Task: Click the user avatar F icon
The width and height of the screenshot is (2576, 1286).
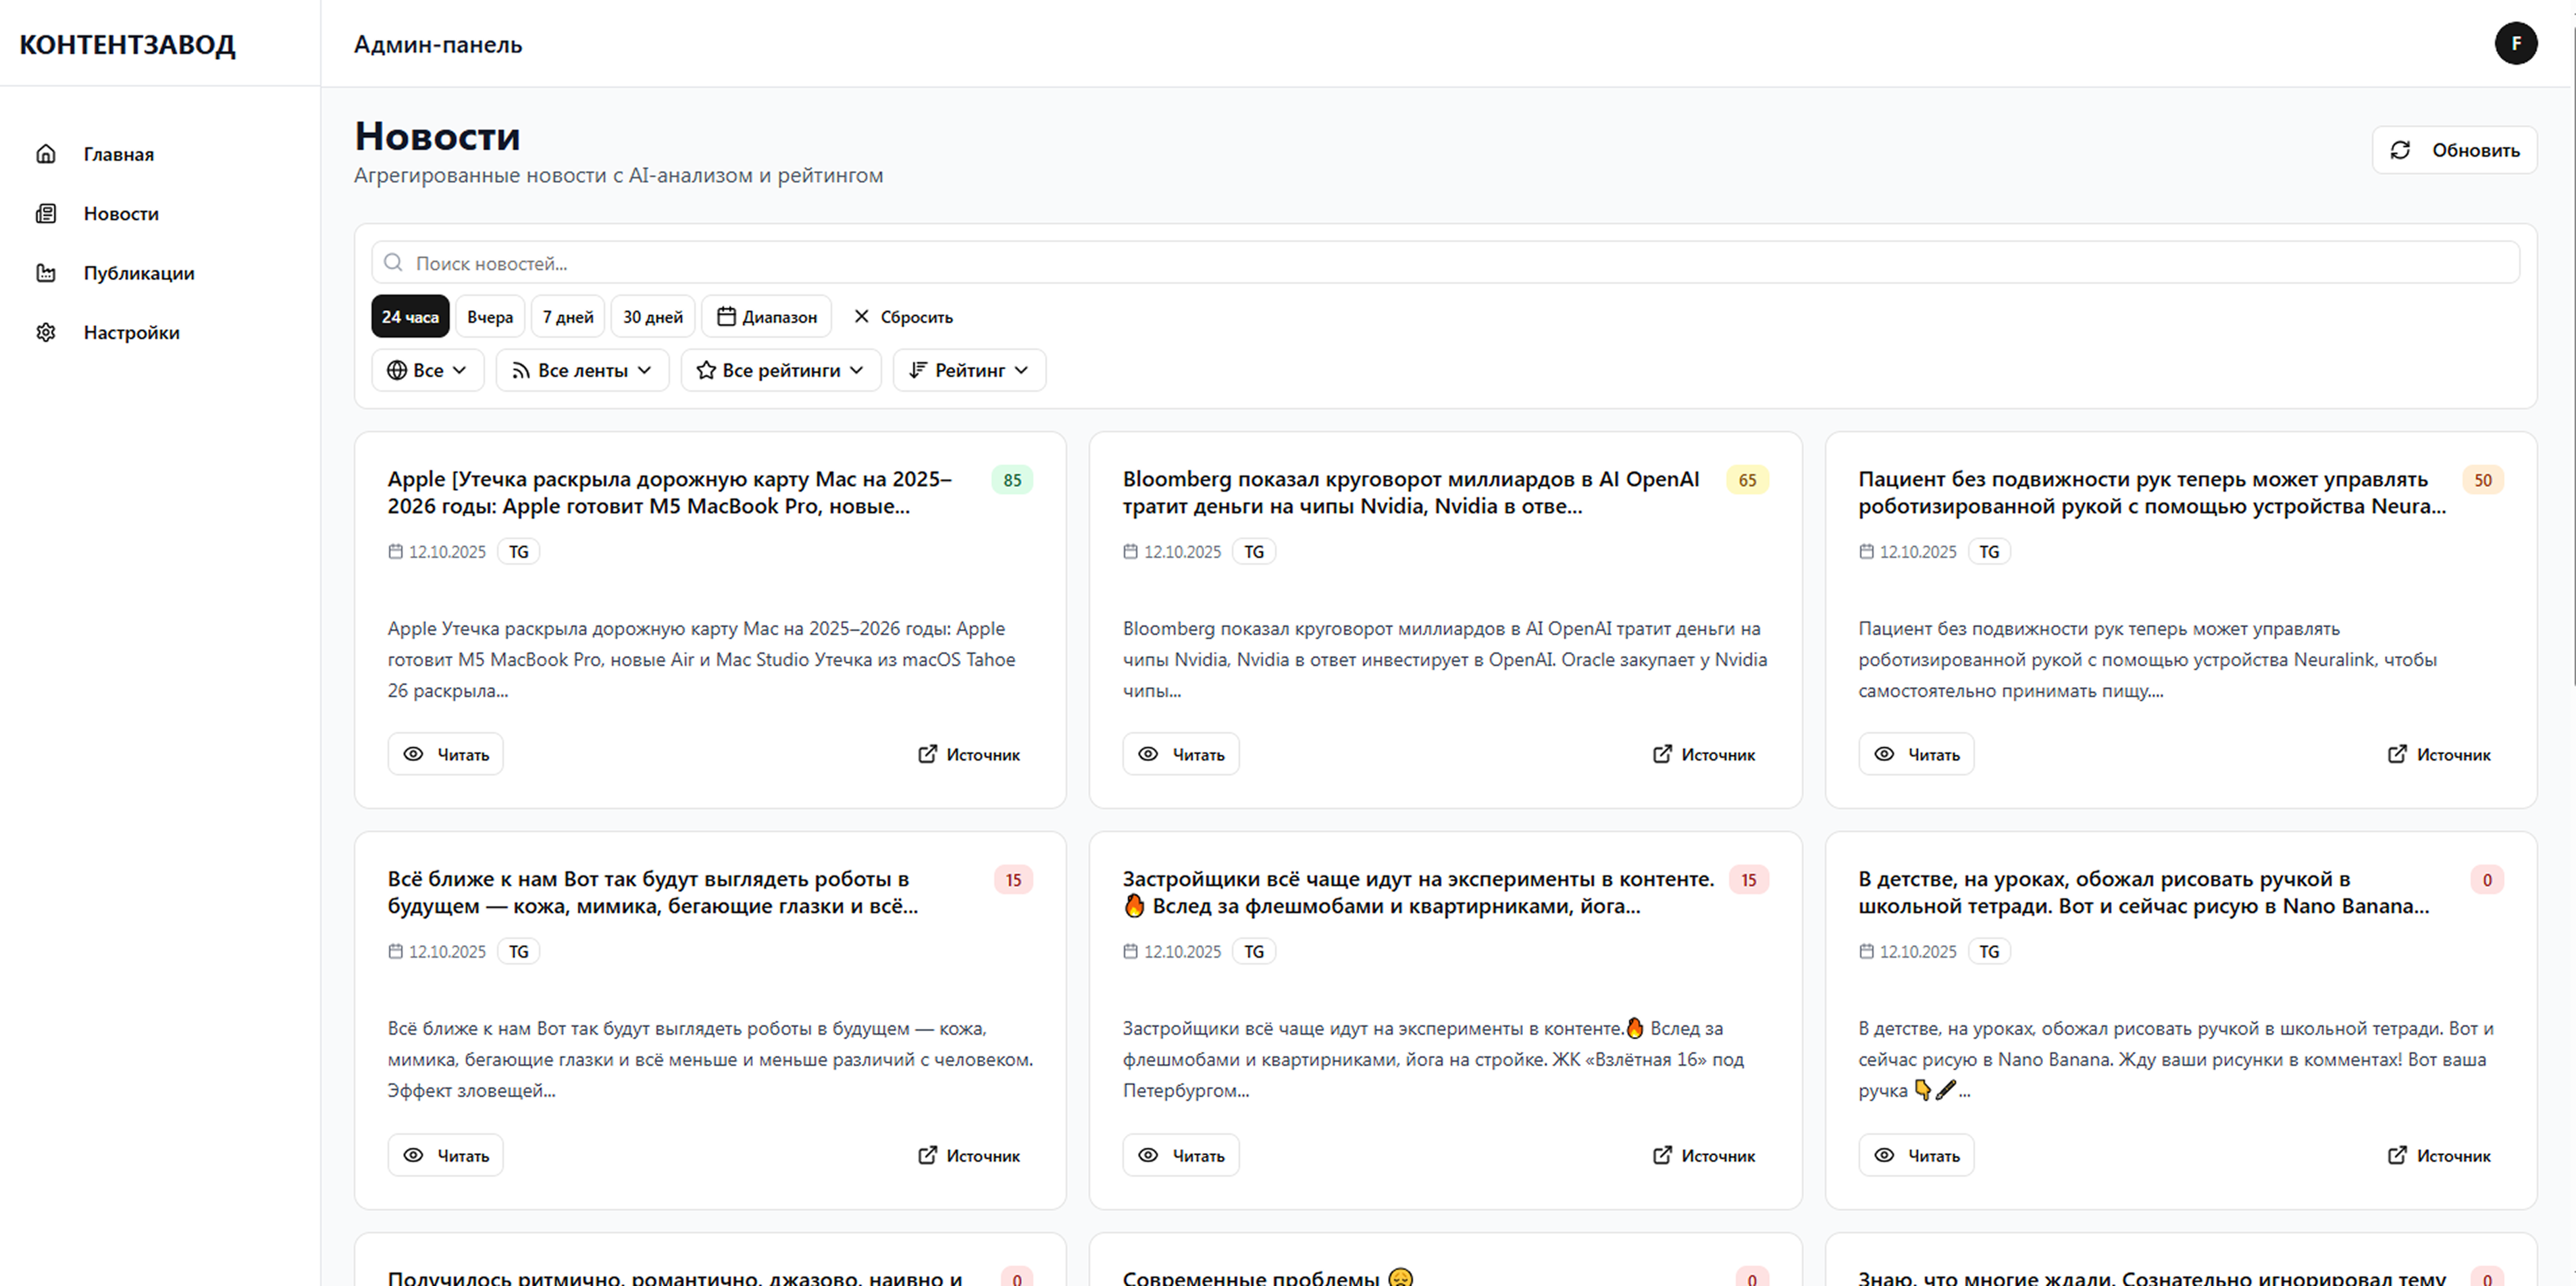Action: tap(2515, 43)
